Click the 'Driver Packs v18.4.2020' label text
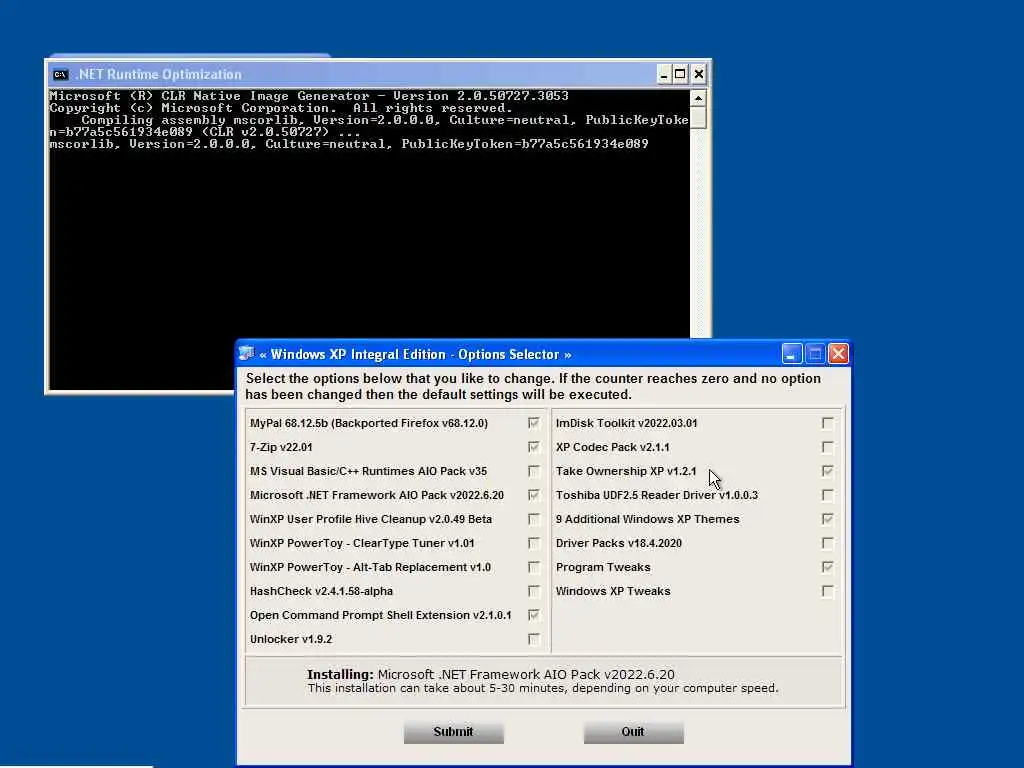 (618, 543)
